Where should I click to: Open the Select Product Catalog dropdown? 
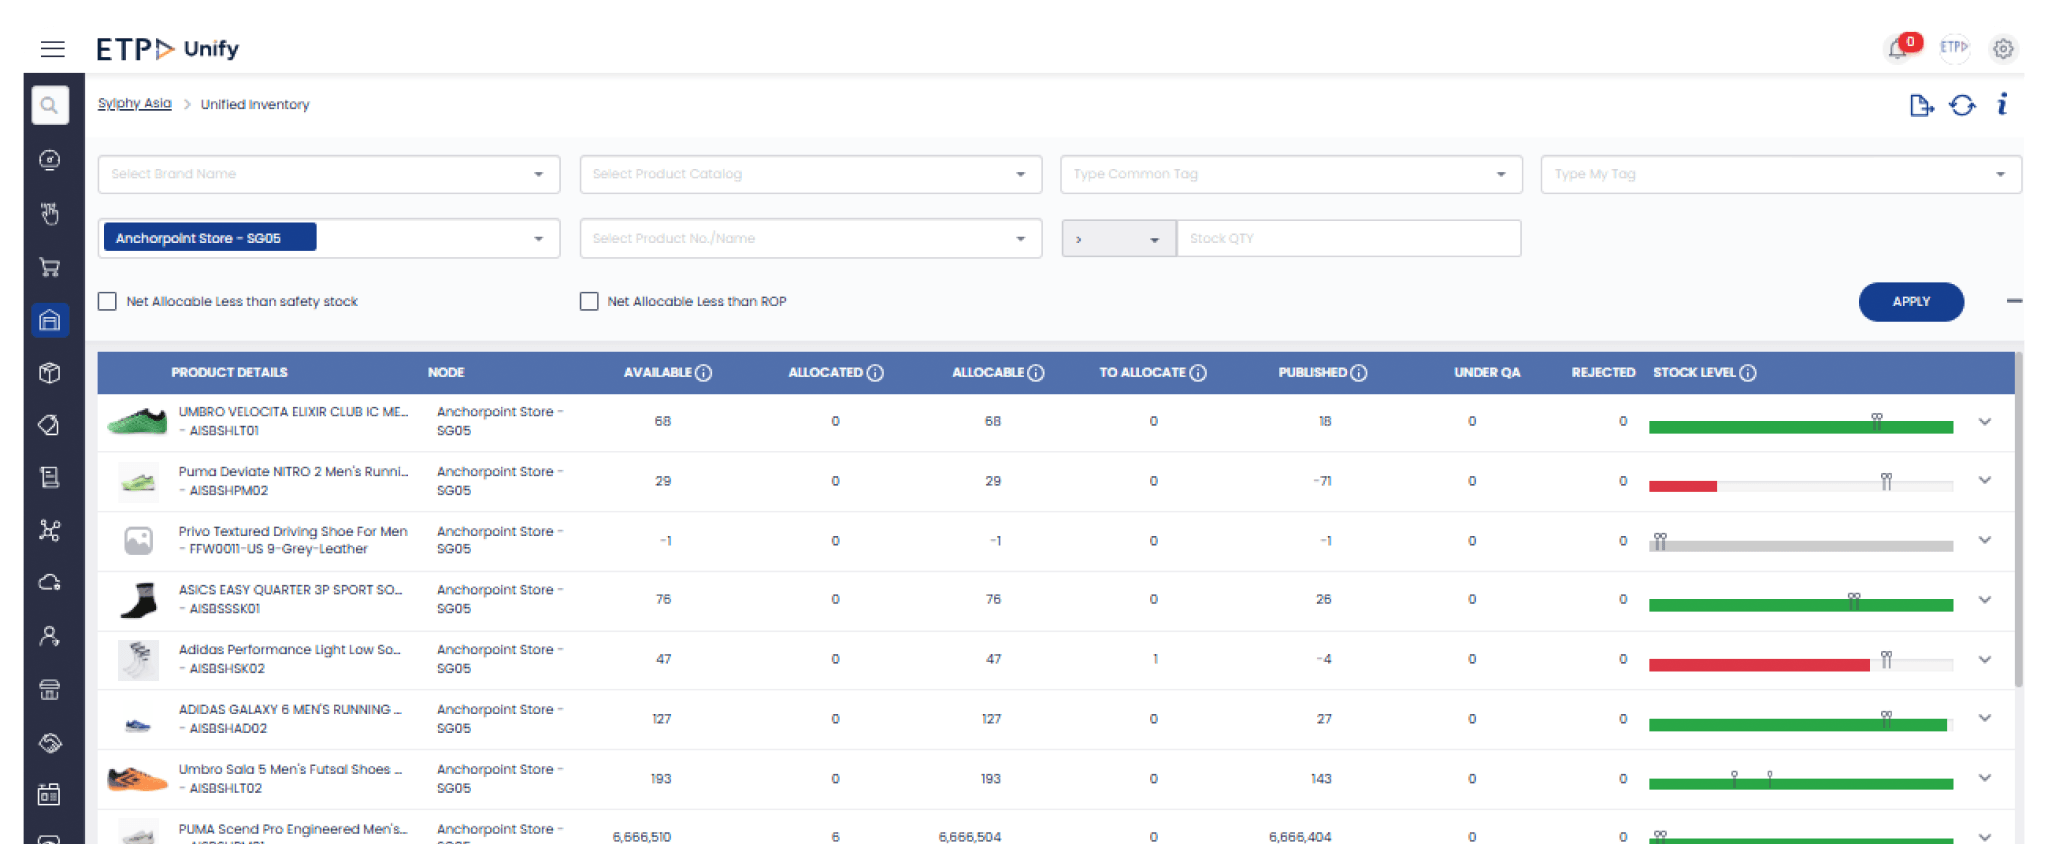(x=810, y=174)
